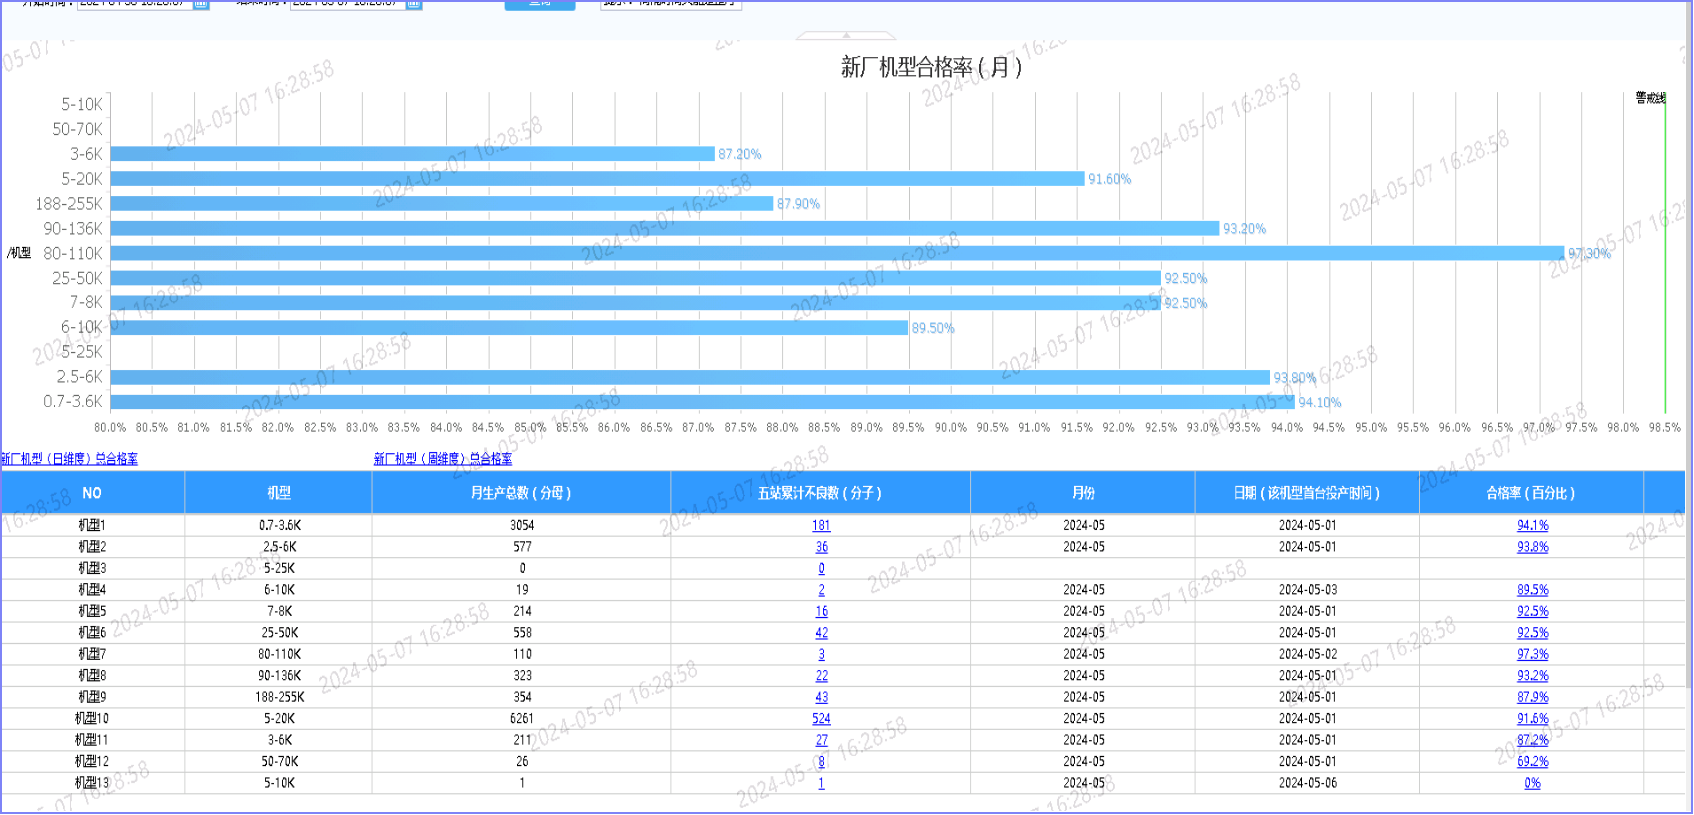
Task: Select the 0.7-3.6K bar showing 94.10%
Action: click(702, 402)
